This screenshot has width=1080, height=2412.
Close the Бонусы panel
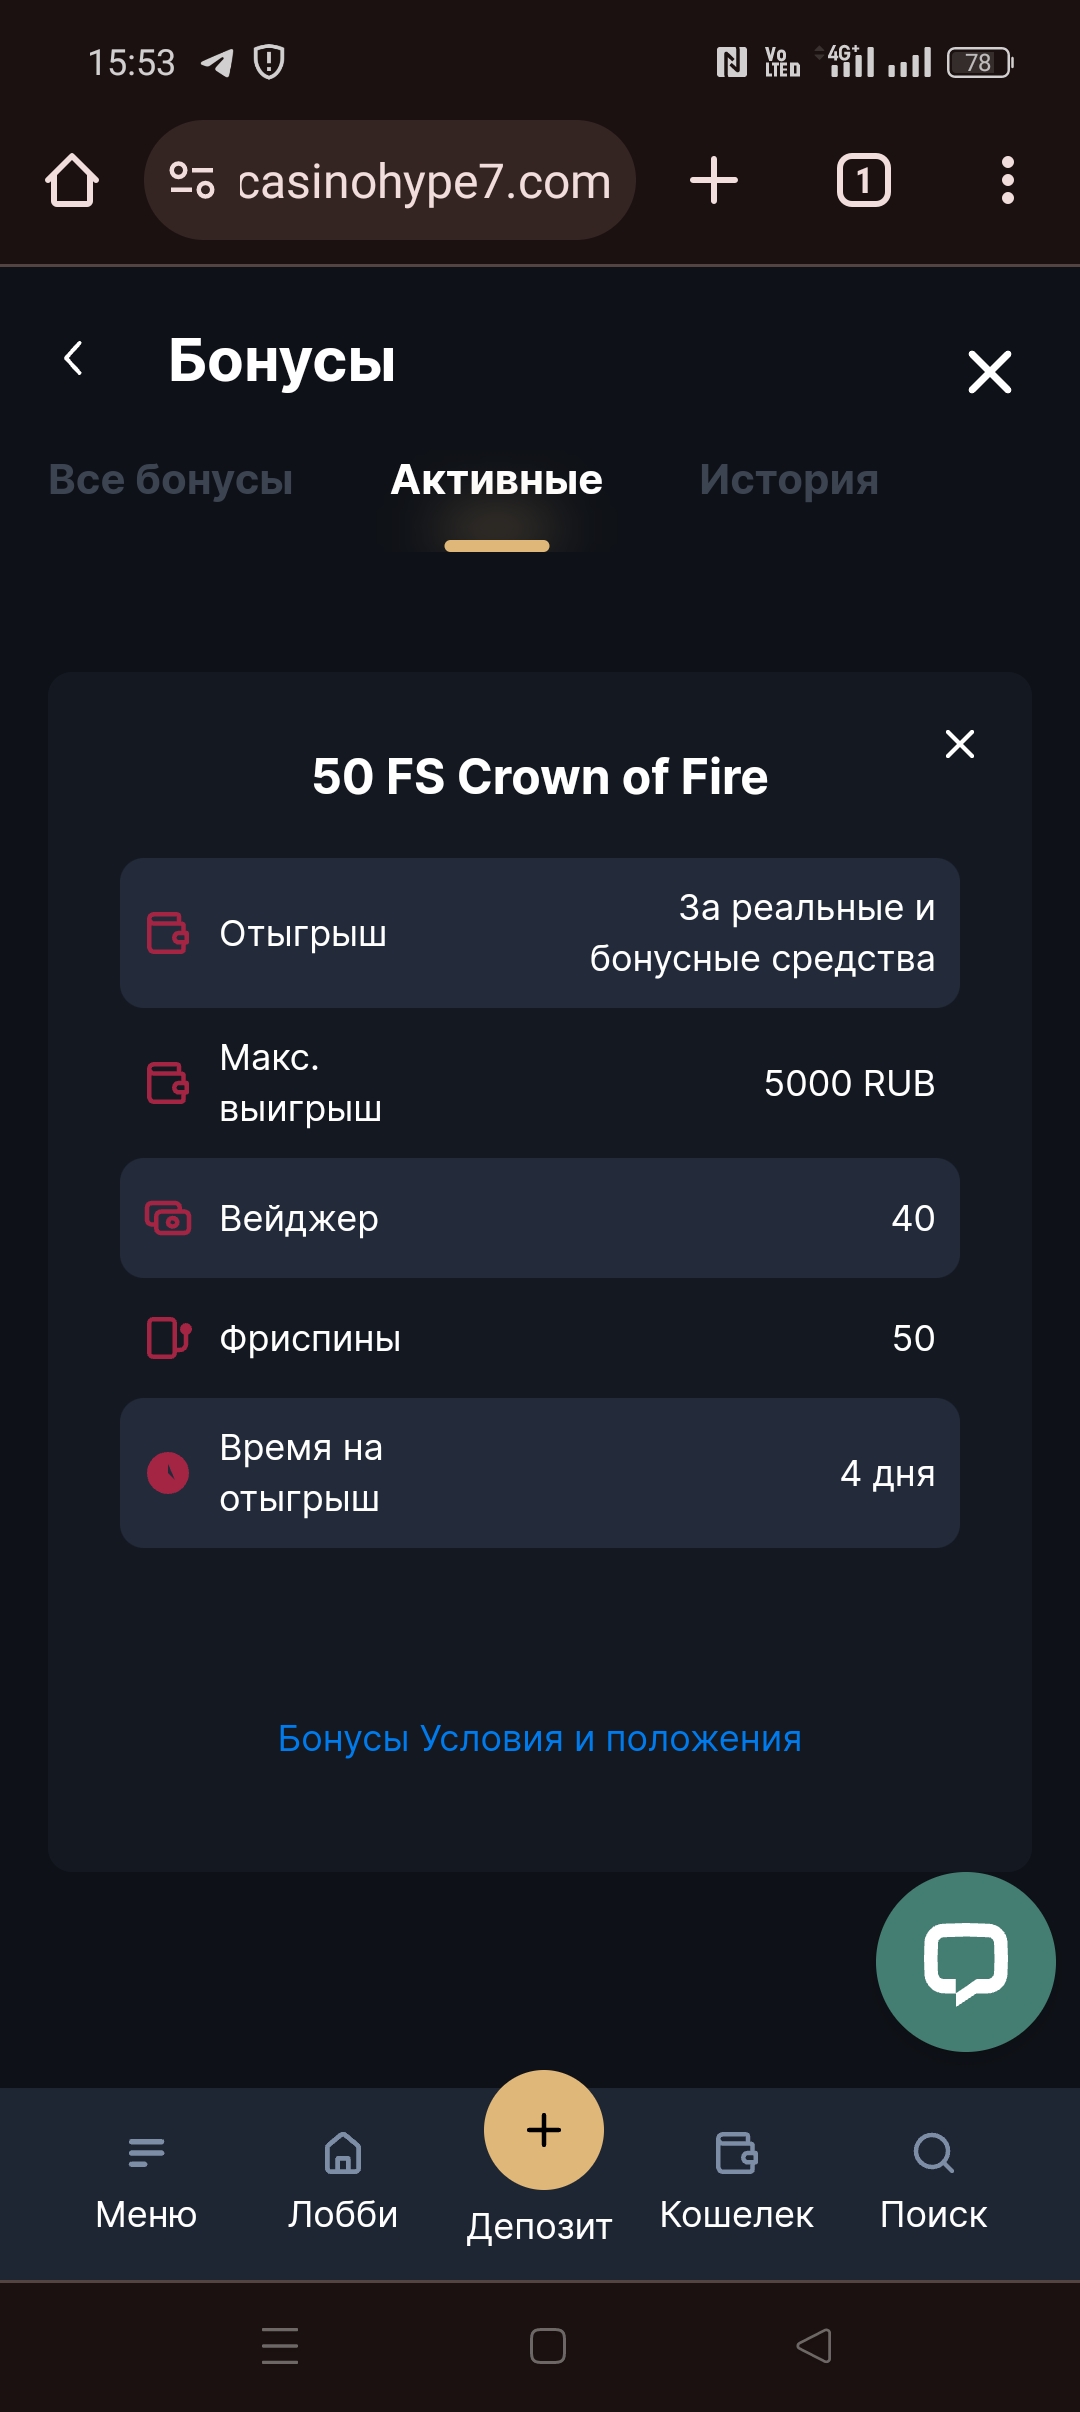[x=990, y=372]
